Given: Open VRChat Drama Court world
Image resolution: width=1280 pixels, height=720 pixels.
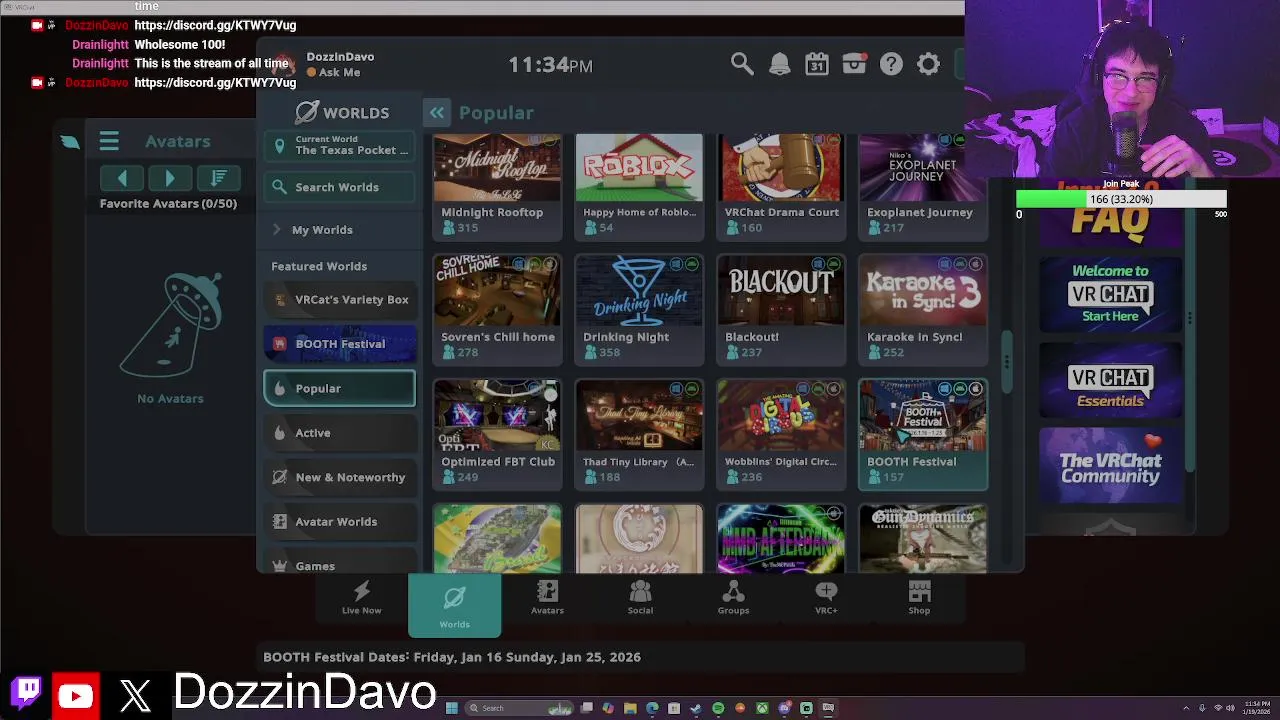Looking at the screenshot, I should 781,186.
